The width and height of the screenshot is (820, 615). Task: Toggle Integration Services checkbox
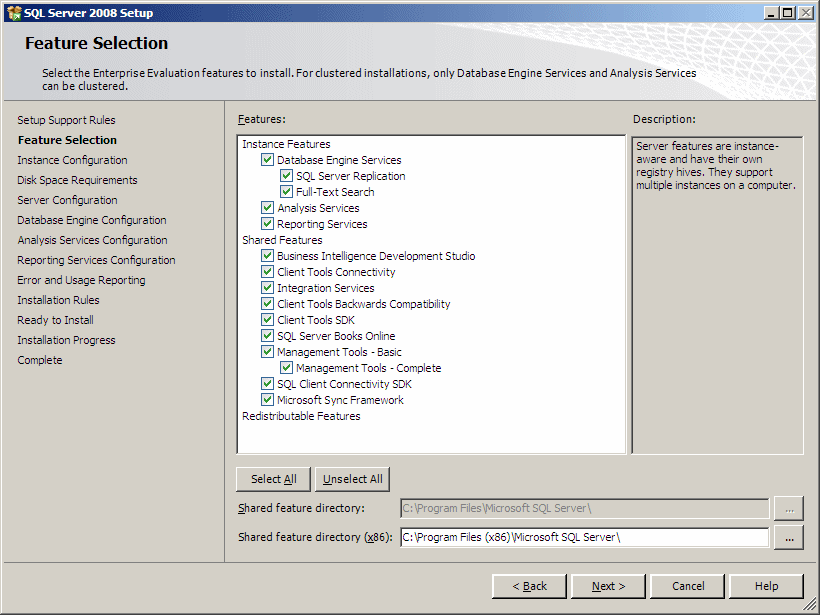pos(267,288)
